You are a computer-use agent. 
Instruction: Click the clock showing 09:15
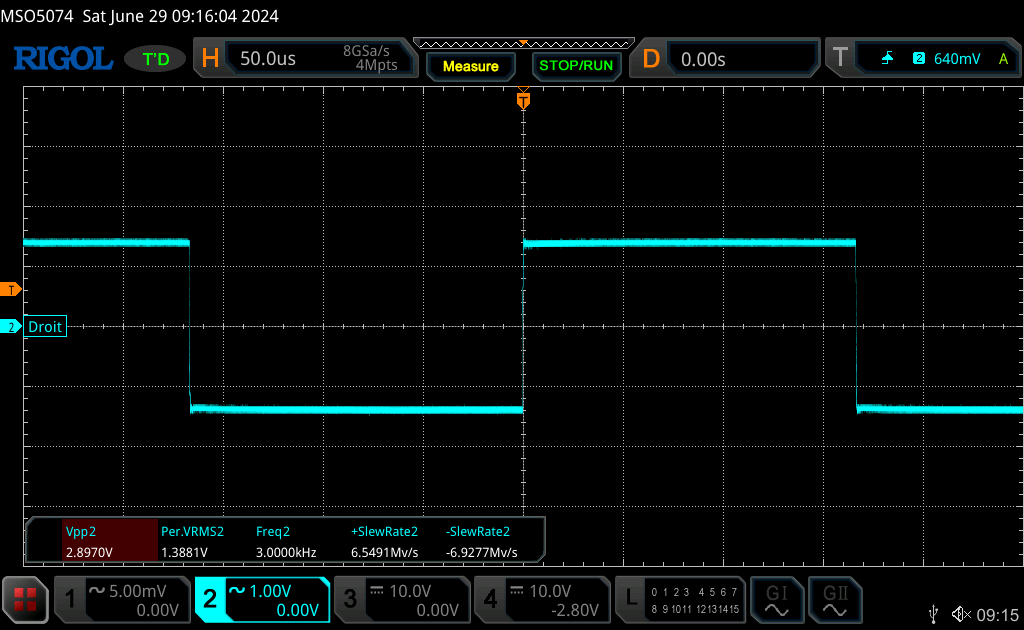(x=997, y=614)
